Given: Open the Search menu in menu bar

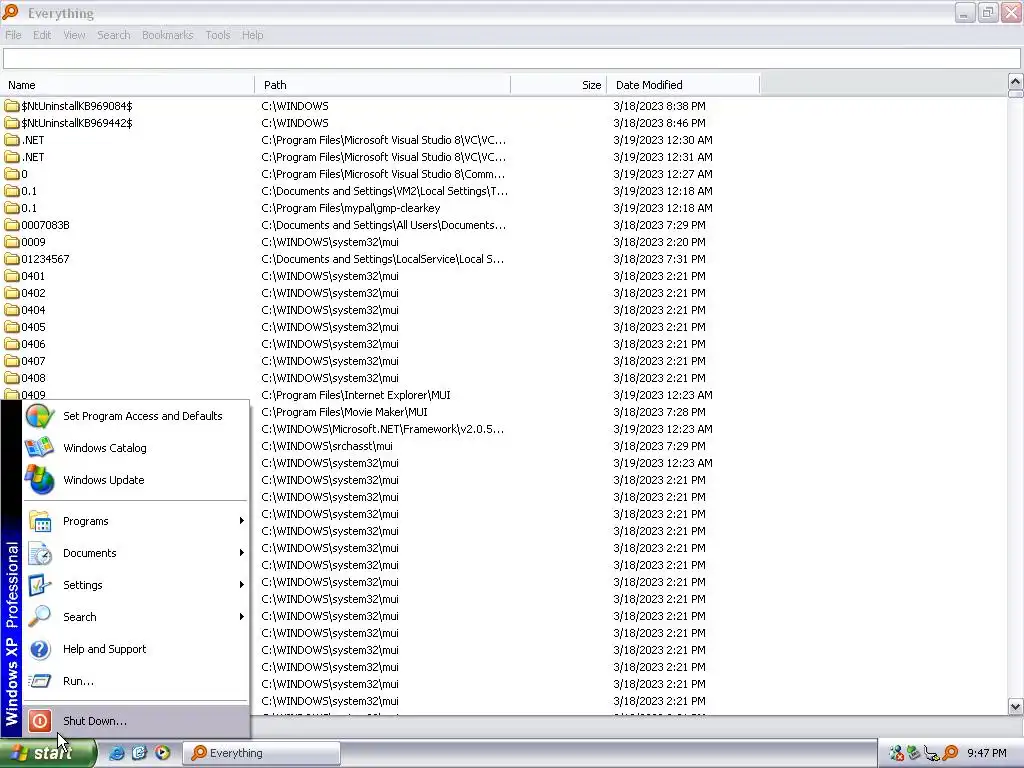Looking at the screenshot, I should pyautogui.click(x=114, y=35).
